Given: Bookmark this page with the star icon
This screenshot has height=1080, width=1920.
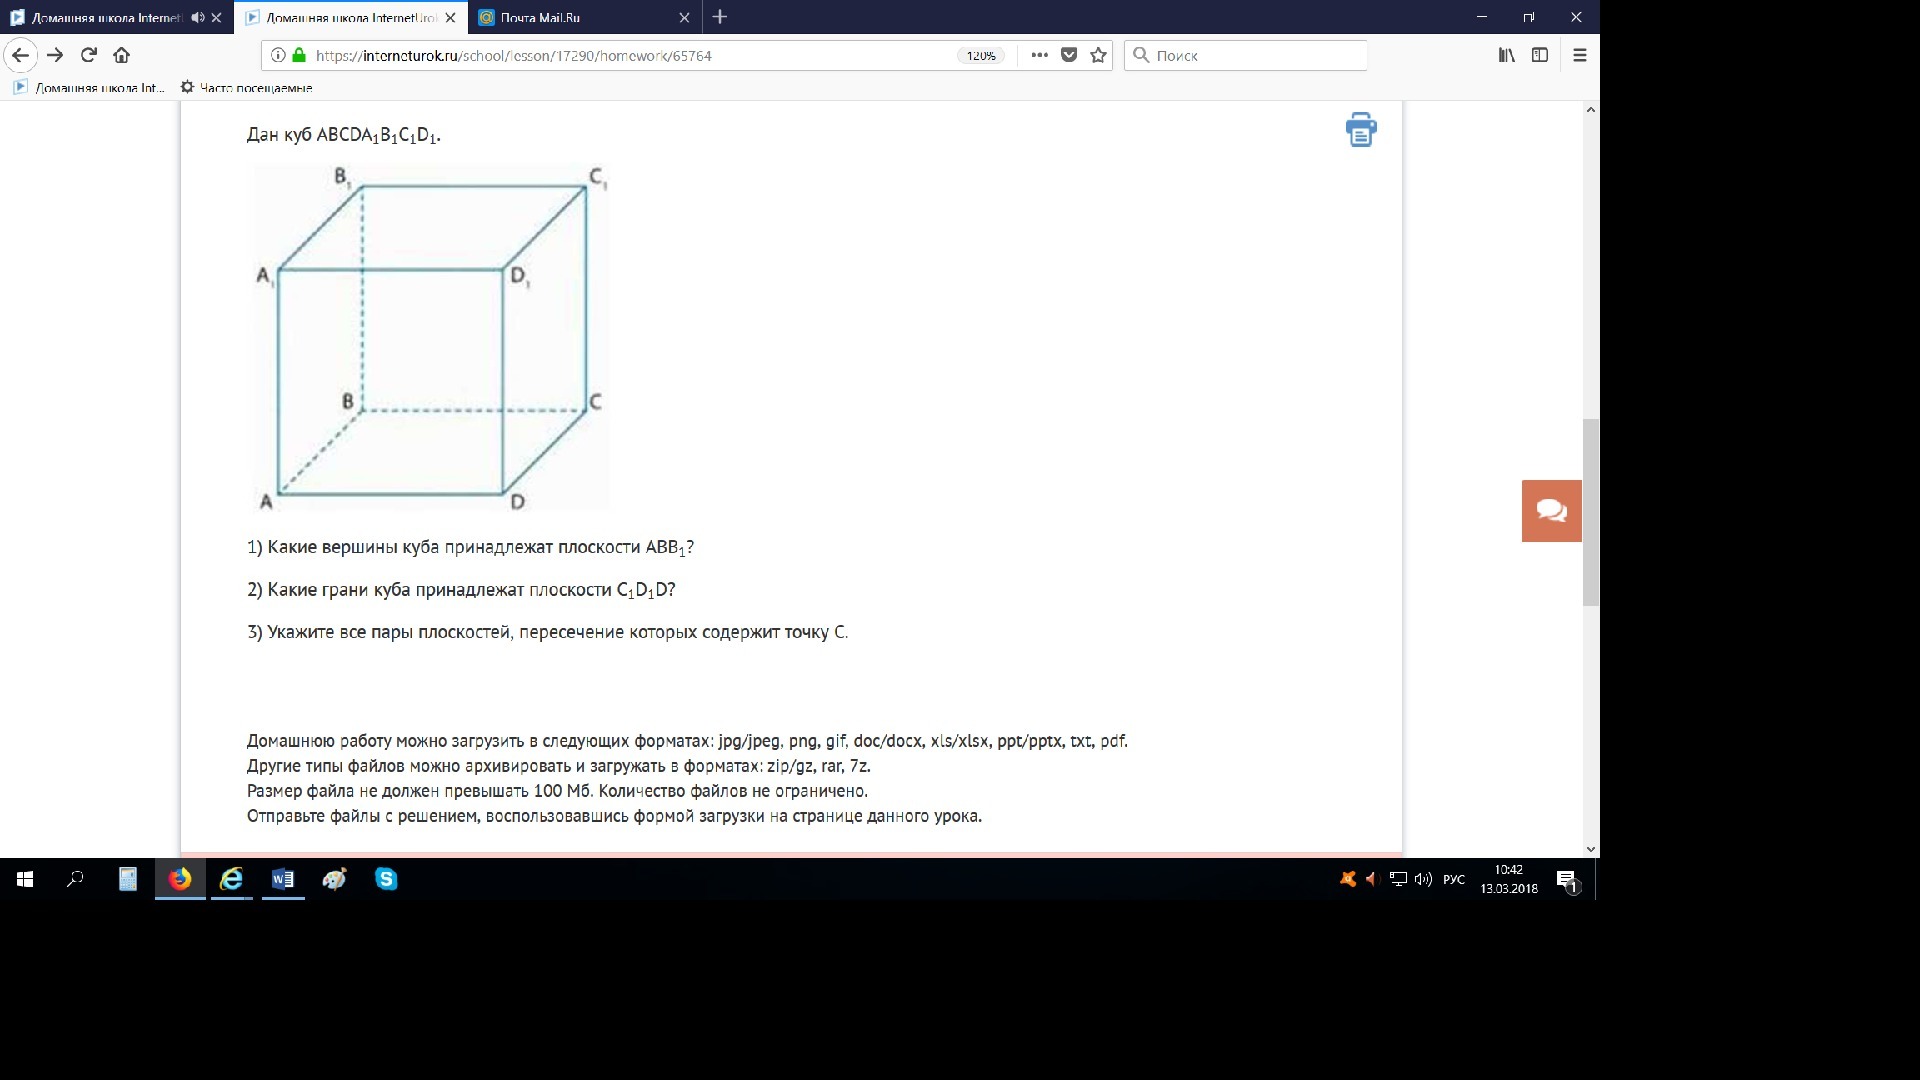Looking at the screenshot, I should [x=1098, y=55].
